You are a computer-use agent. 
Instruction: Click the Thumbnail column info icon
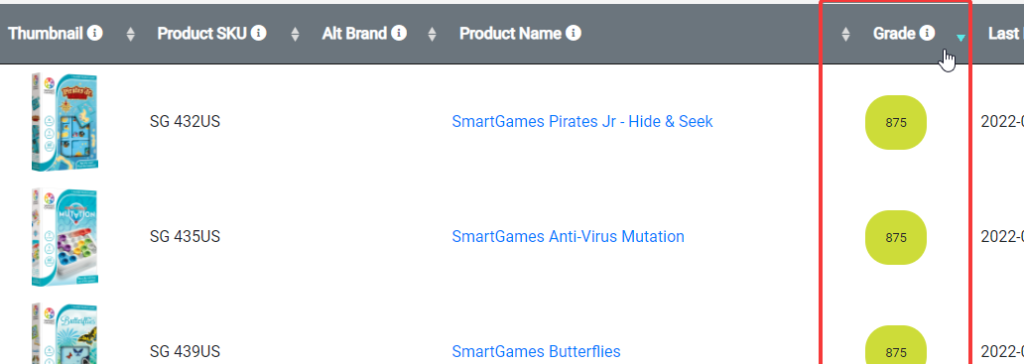pos(95,33)
